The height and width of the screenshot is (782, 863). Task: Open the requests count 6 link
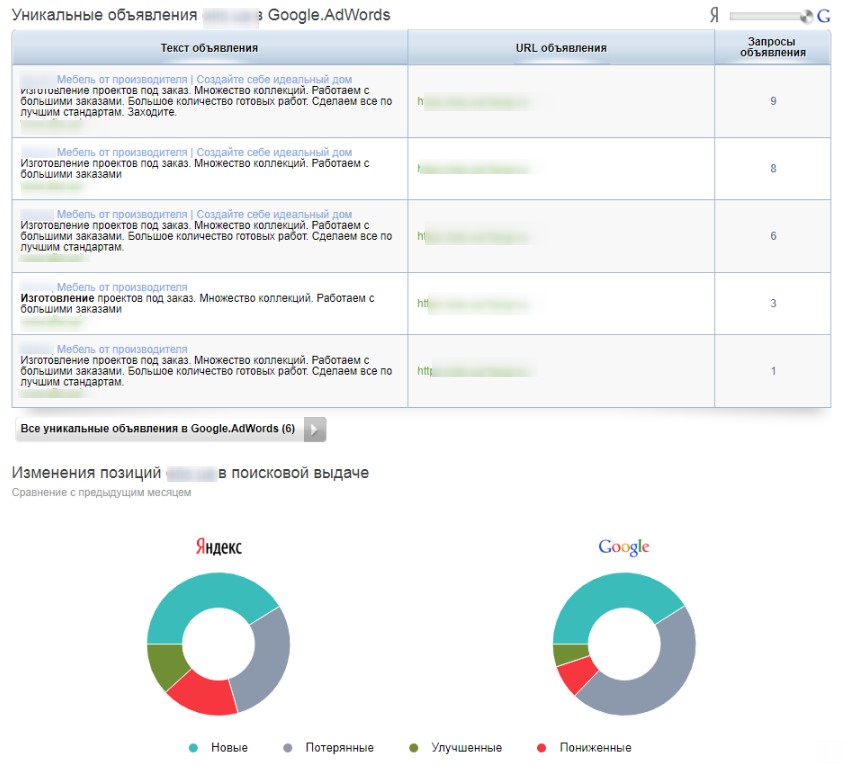(x=773, y=236)
